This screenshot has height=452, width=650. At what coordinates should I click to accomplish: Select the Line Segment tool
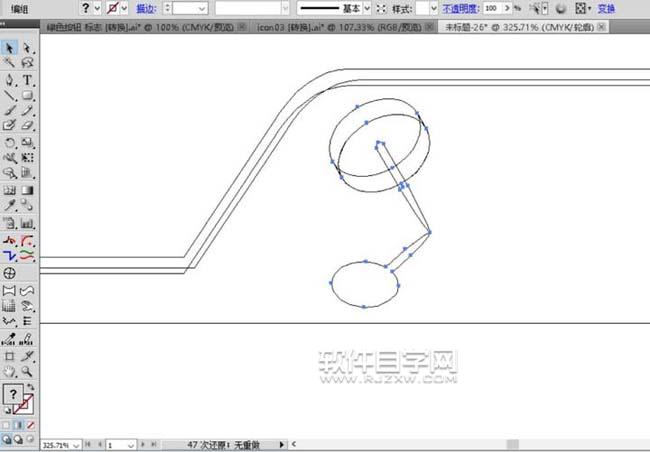9,95
